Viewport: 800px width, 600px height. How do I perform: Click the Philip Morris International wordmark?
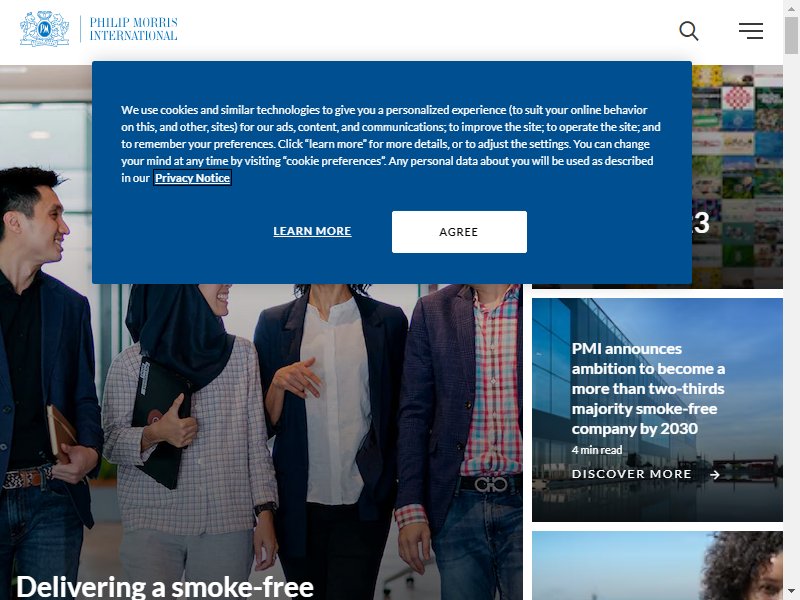134,29
